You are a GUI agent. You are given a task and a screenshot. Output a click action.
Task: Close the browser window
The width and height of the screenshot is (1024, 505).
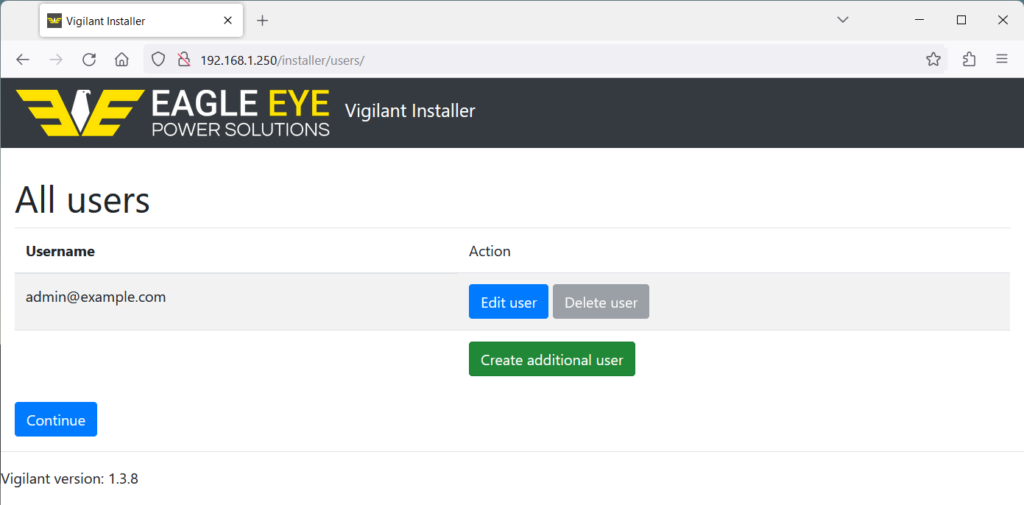1003,20
